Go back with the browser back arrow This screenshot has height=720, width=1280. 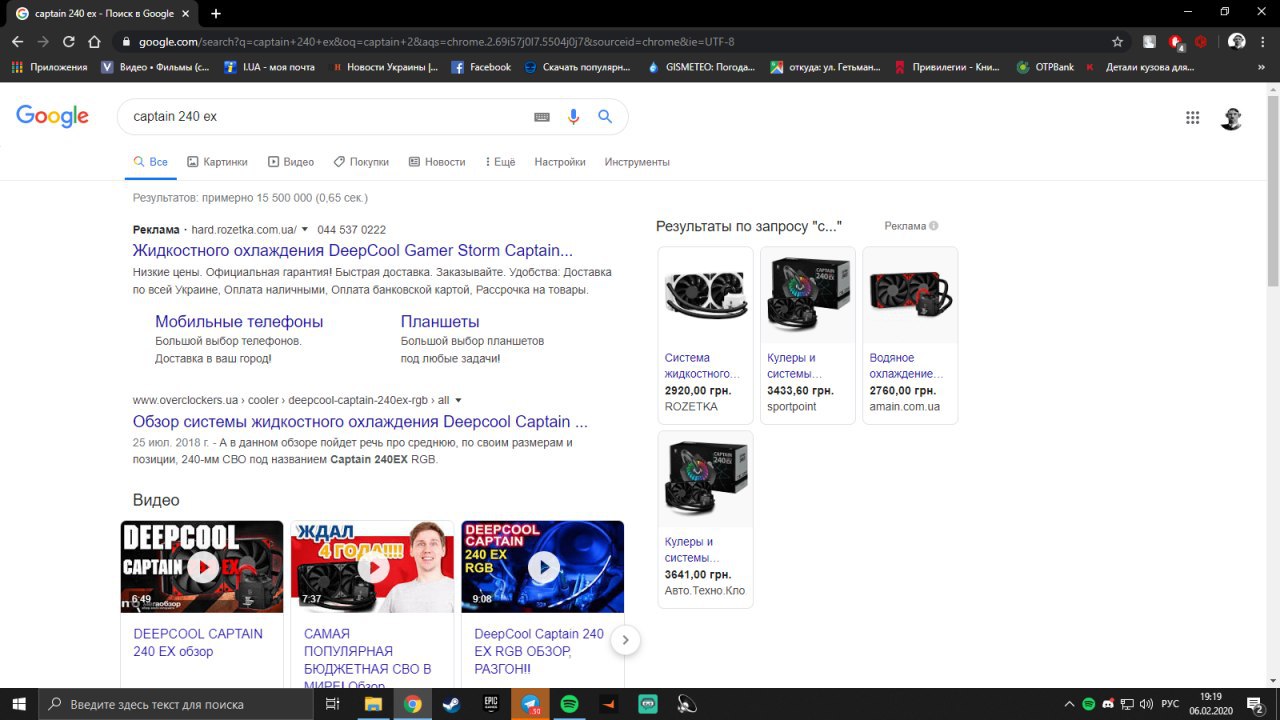pyautogui.click(x=17, y=42)
